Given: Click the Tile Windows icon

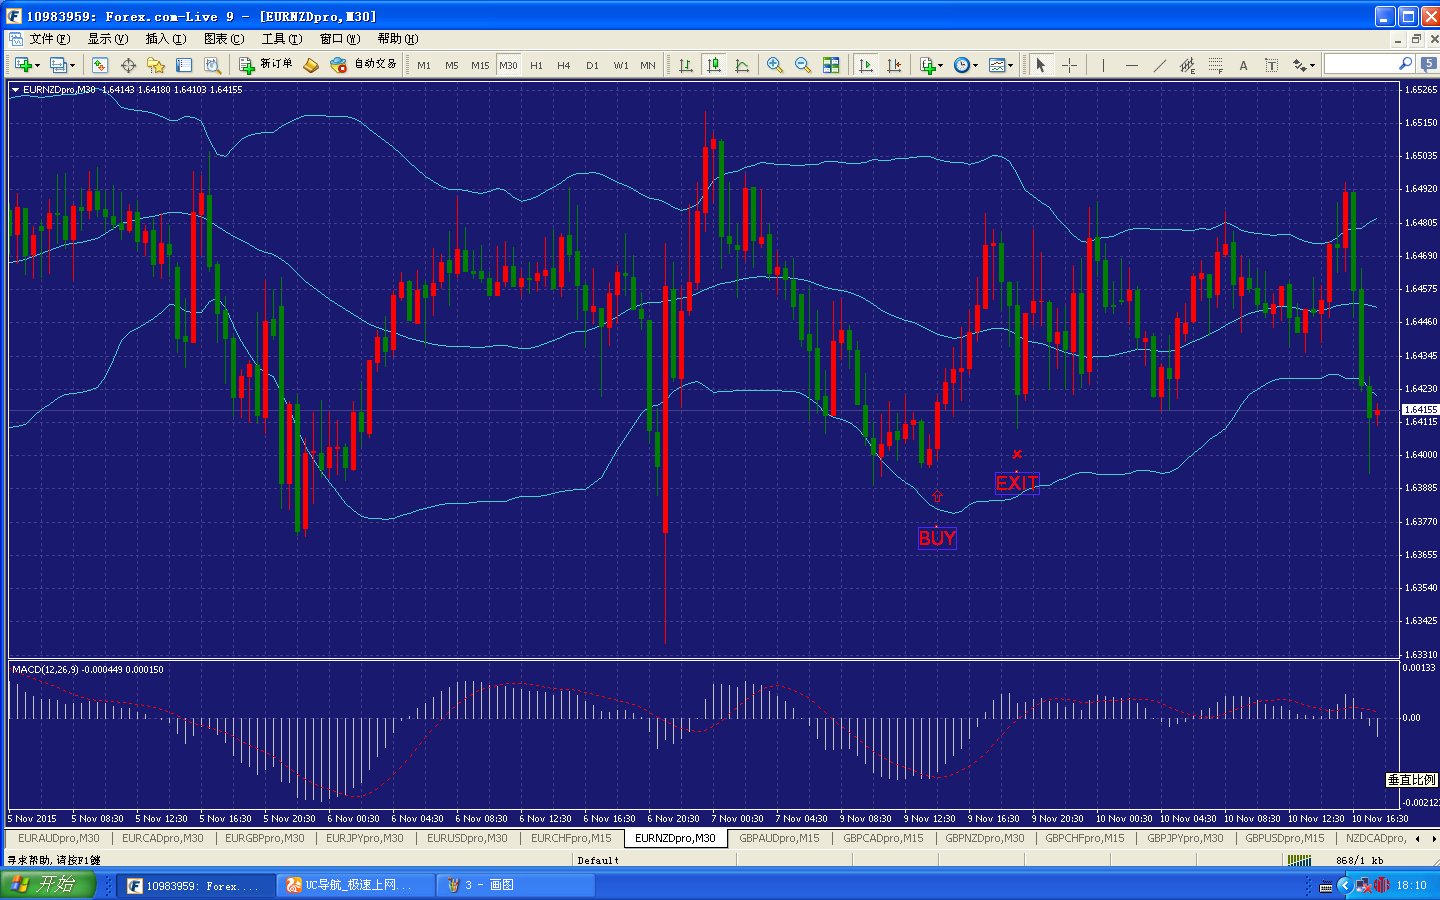Looking at the screenshot, I should click(831, 65).
